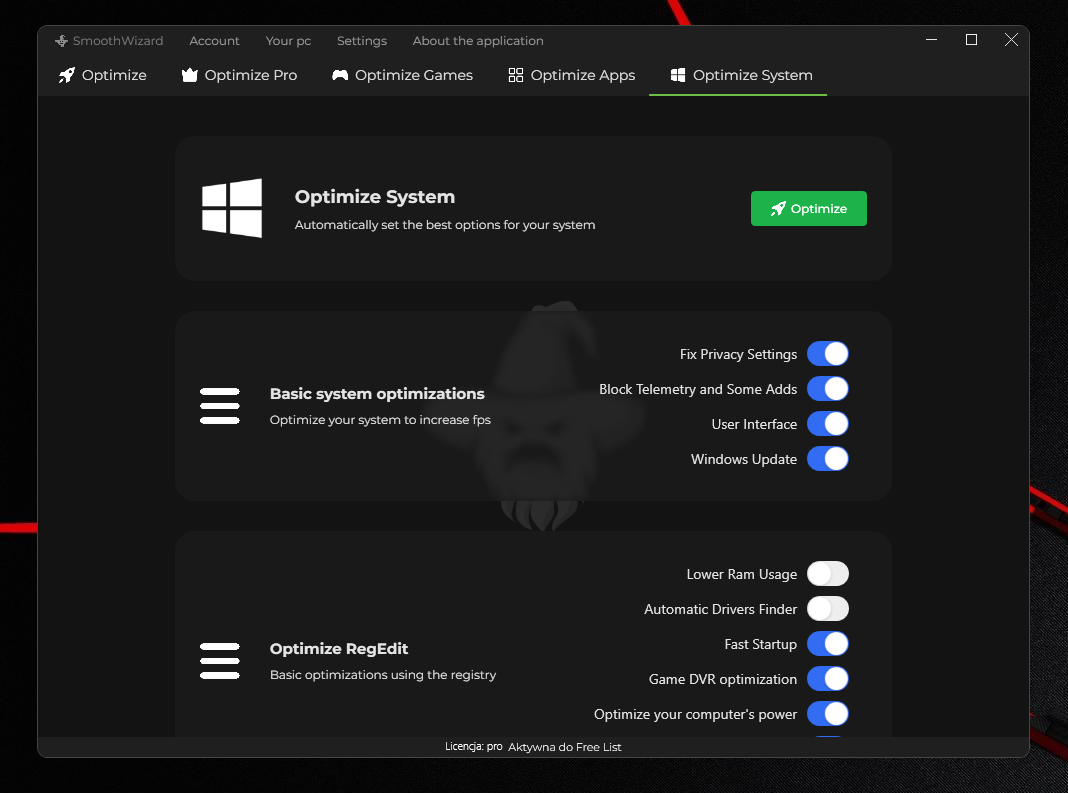Click the hamburger icon next to Basic system optimizations
The width and height of the screenshot is (1068, 793).
pyautogui.click(x=219, y=405)
